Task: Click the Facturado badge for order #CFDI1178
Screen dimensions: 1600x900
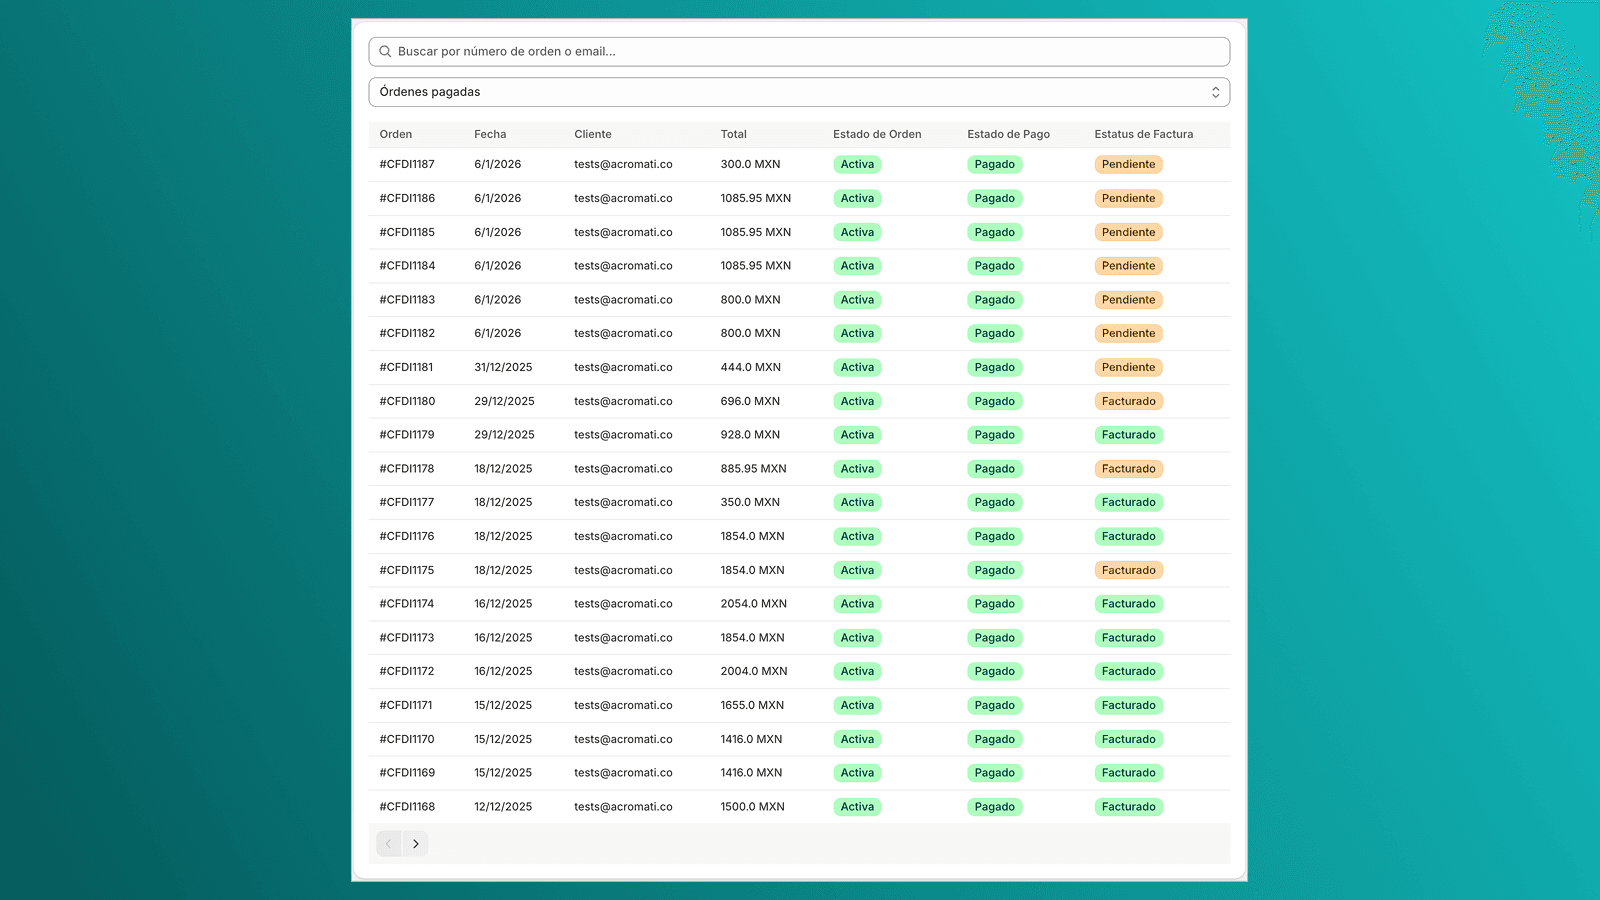Action: pos(1128,468)
